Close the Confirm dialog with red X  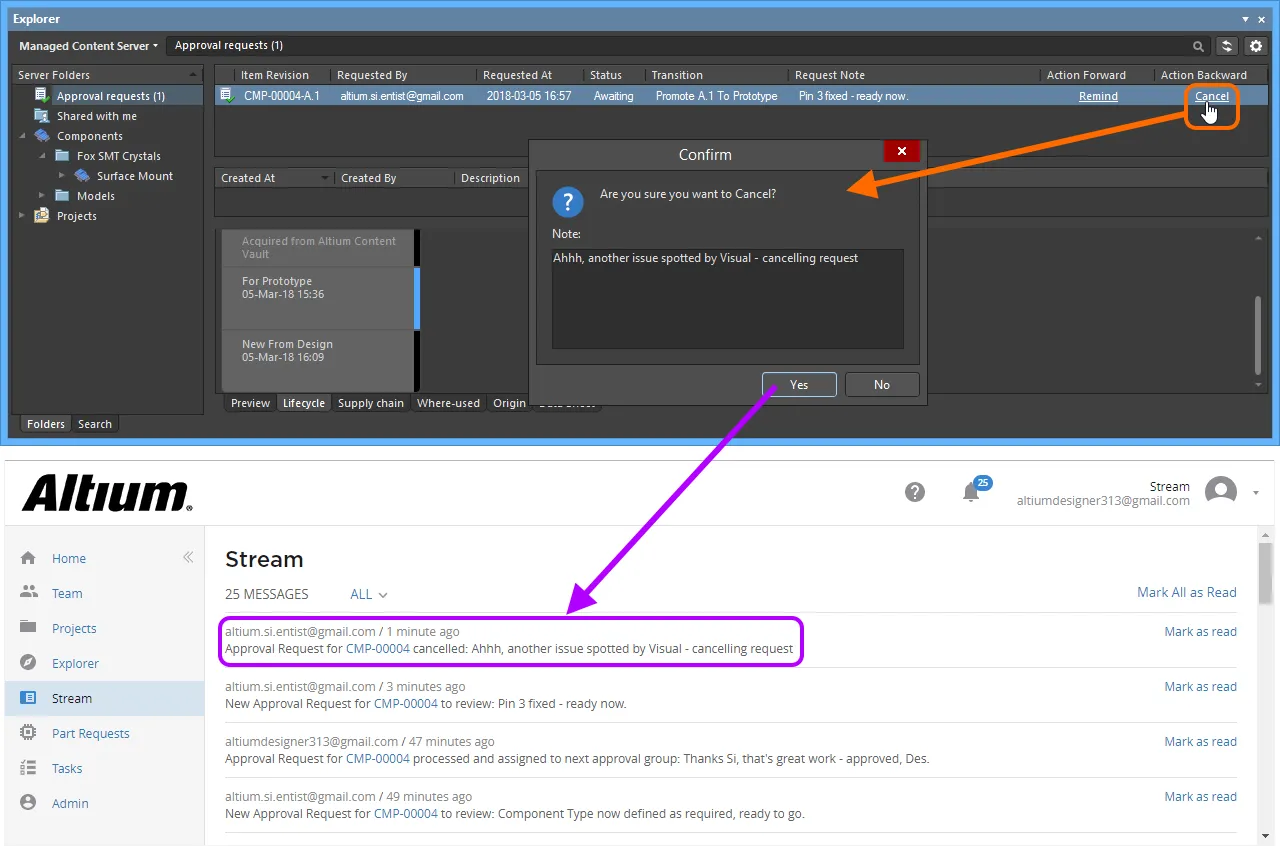tap(901, 151)
